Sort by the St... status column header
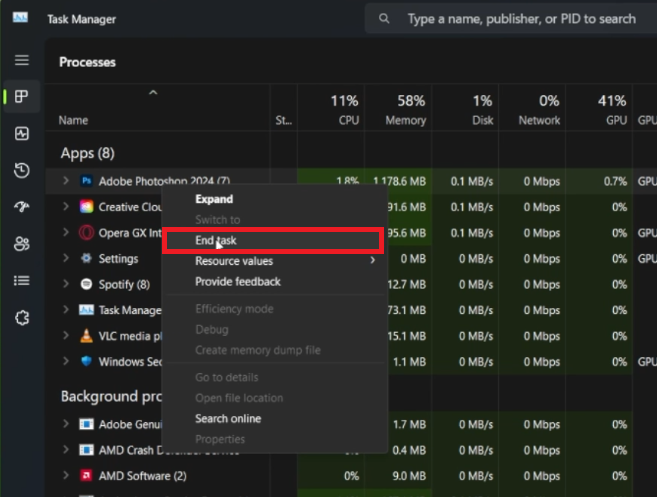Viewport: 657px width, 497px height. pyautogui.click(x=284, y=108)
